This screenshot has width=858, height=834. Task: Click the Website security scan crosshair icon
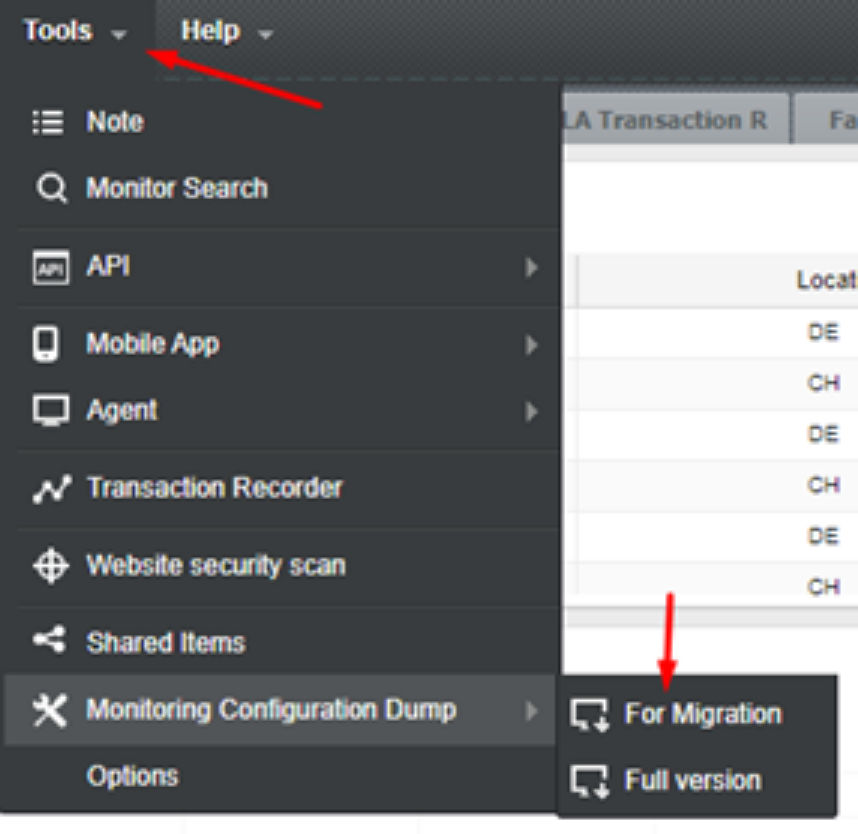(x=51, y=565)
